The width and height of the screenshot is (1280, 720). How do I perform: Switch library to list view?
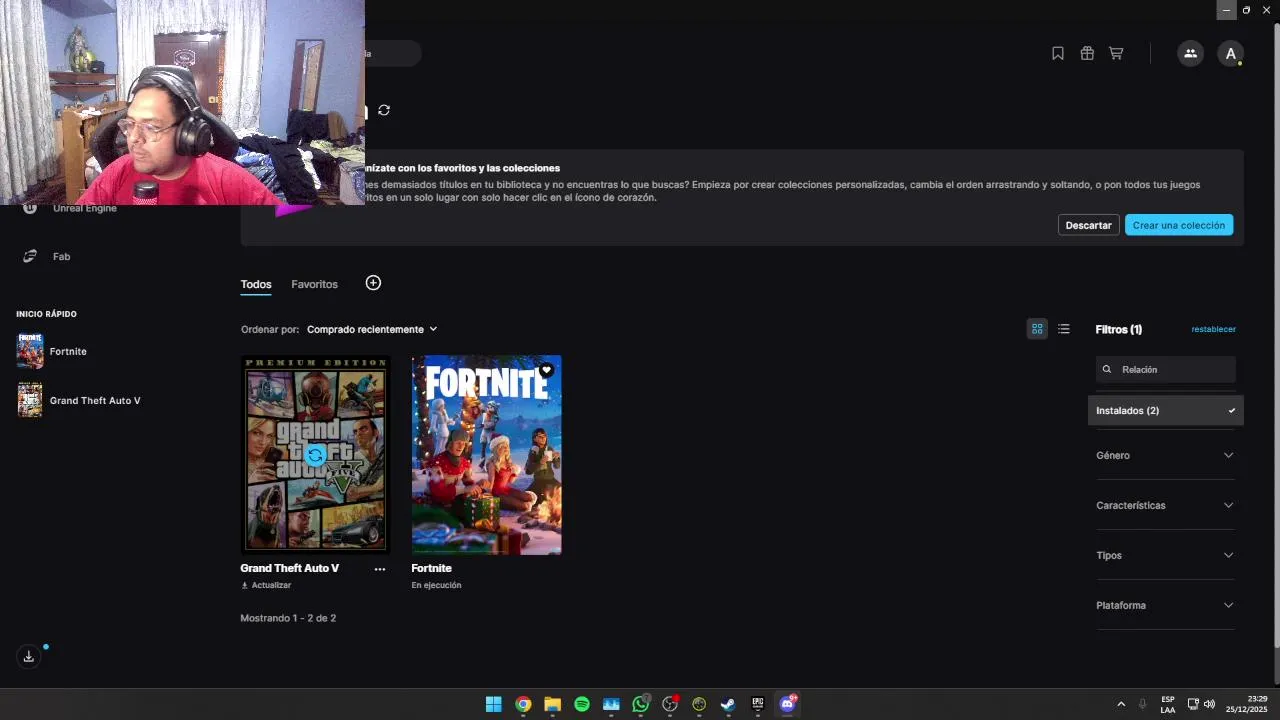coord(1064,329)
